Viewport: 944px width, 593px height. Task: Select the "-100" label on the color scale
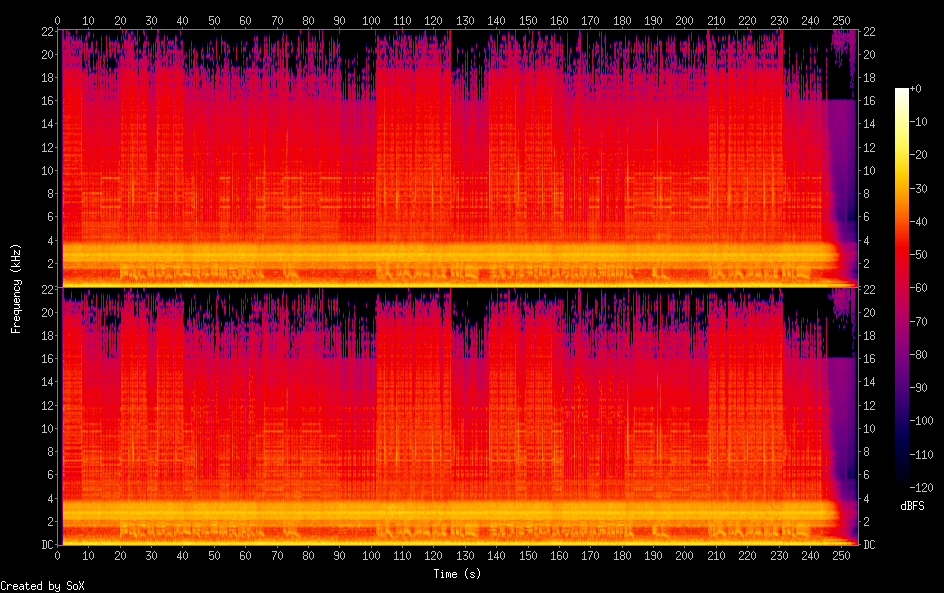pos(922,421)
